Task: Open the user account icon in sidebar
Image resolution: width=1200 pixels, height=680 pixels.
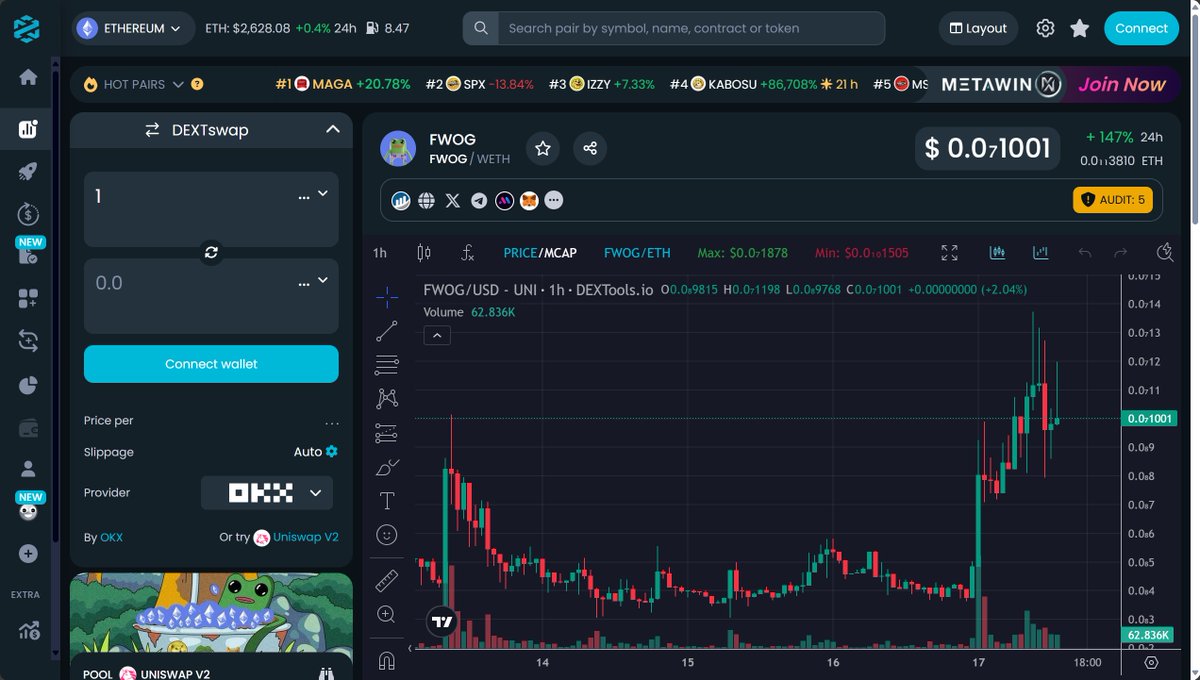Action: pos(28,468)
